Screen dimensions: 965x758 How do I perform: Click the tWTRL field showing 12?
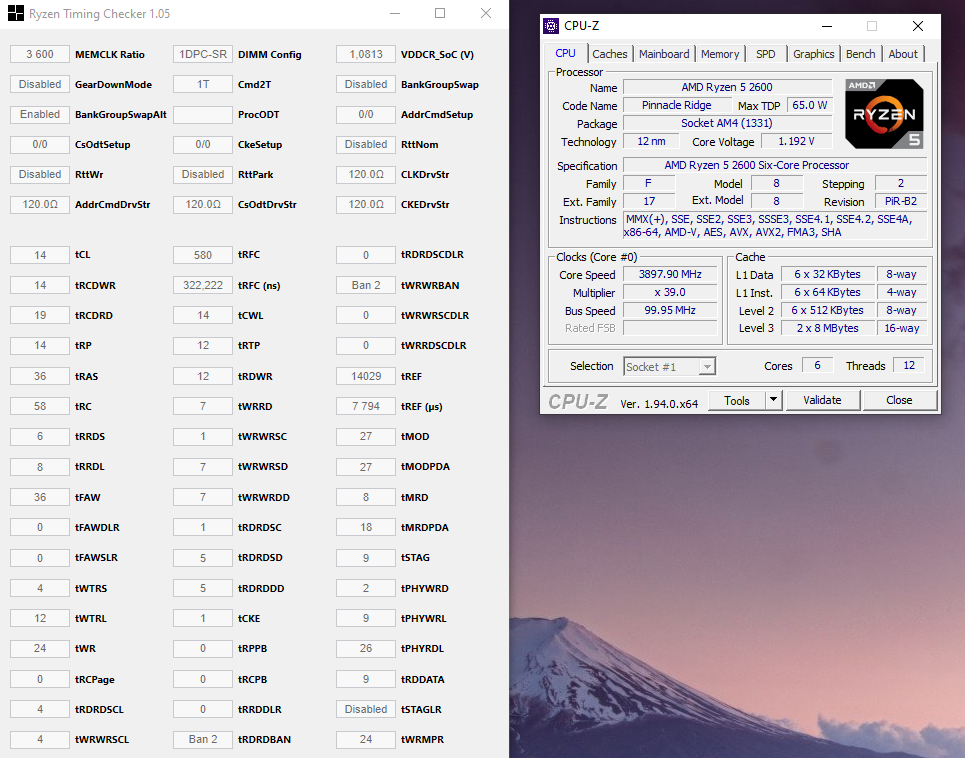pyautogui.click(x=40, y=618)
